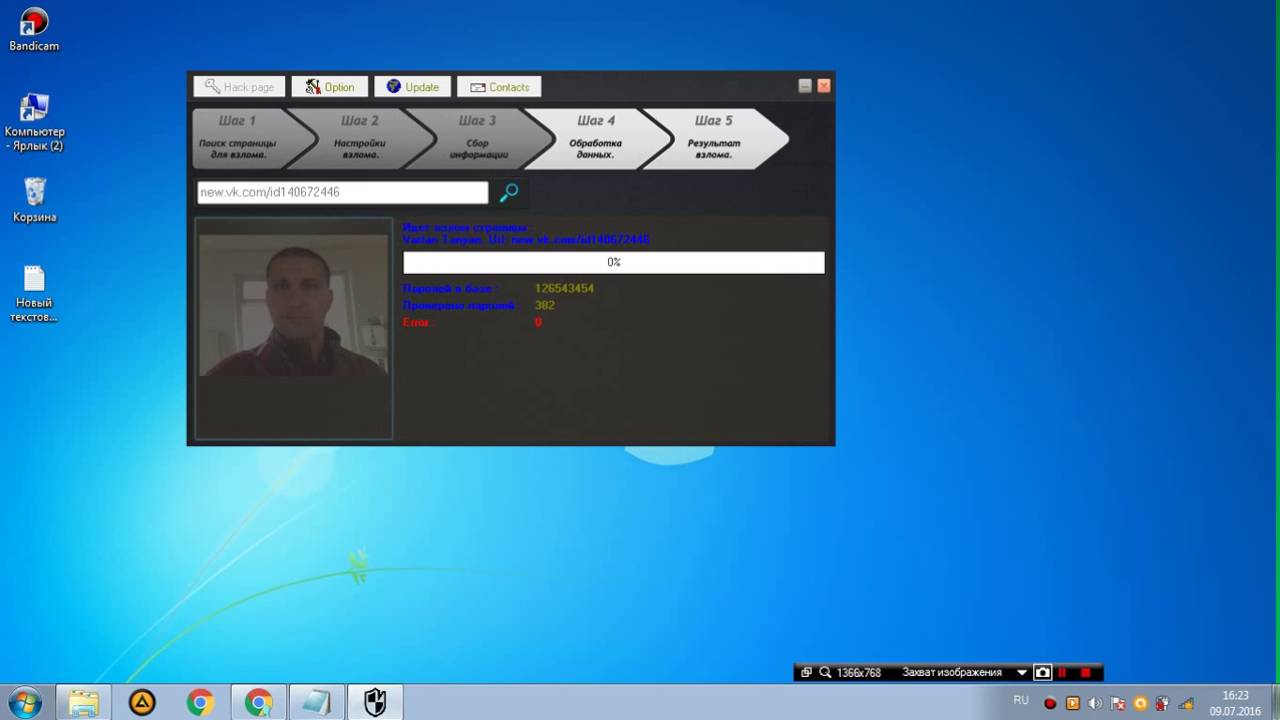The image size is (1280, 720).
Task: Open the volume speaker tray icon
Action: [1096, 703]
